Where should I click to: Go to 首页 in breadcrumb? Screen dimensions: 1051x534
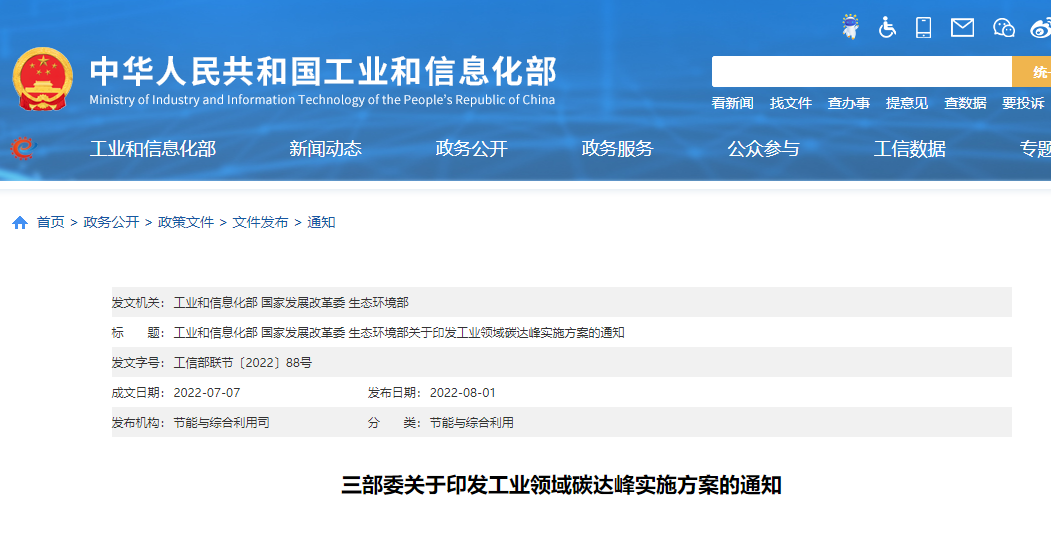(x=51, y=222)
